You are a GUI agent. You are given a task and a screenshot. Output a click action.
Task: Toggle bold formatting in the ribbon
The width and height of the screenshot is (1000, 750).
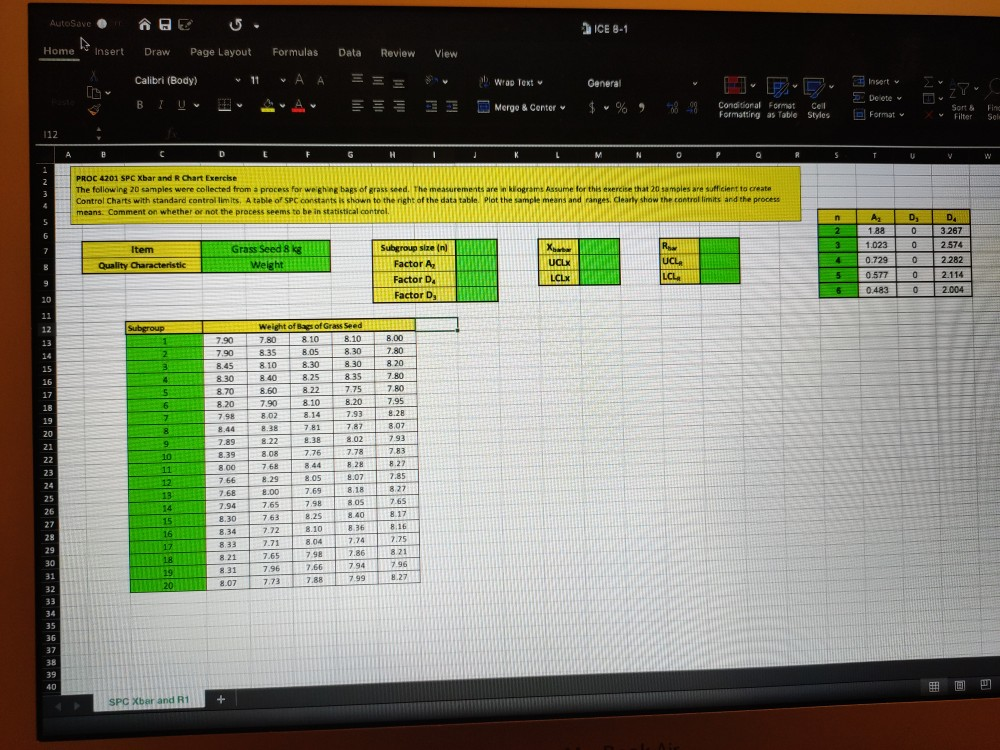tap(139, 104)
